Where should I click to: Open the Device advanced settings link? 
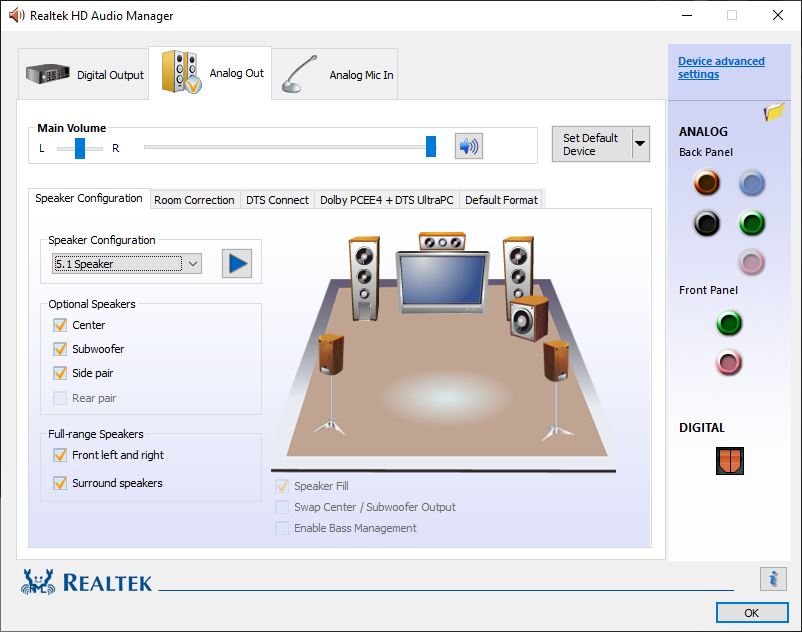coord(721,67)
